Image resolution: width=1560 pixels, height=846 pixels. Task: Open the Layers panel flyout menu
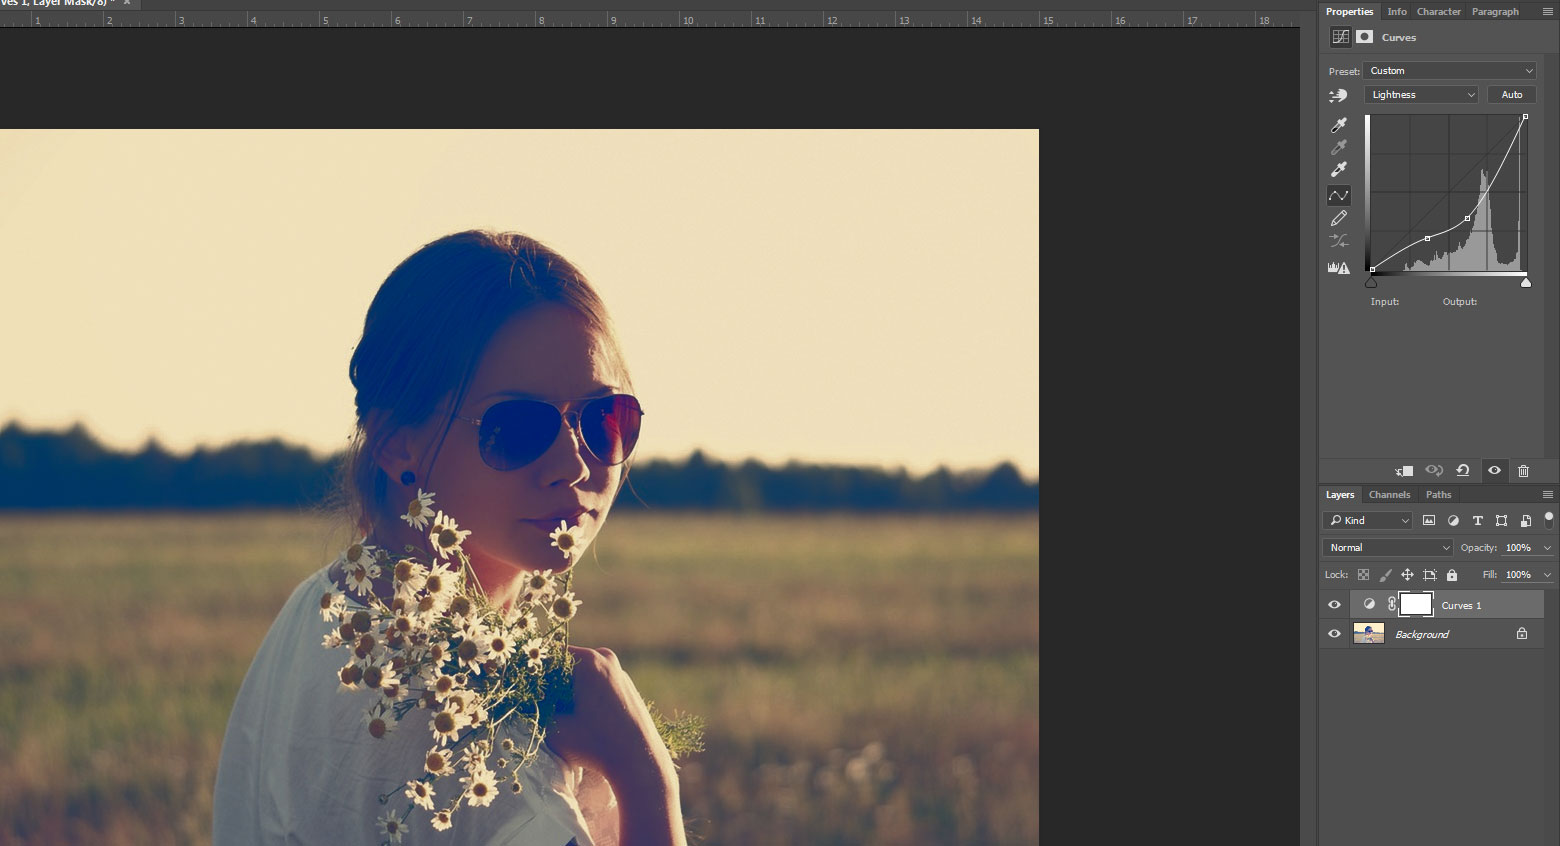tap(1548, 495)
